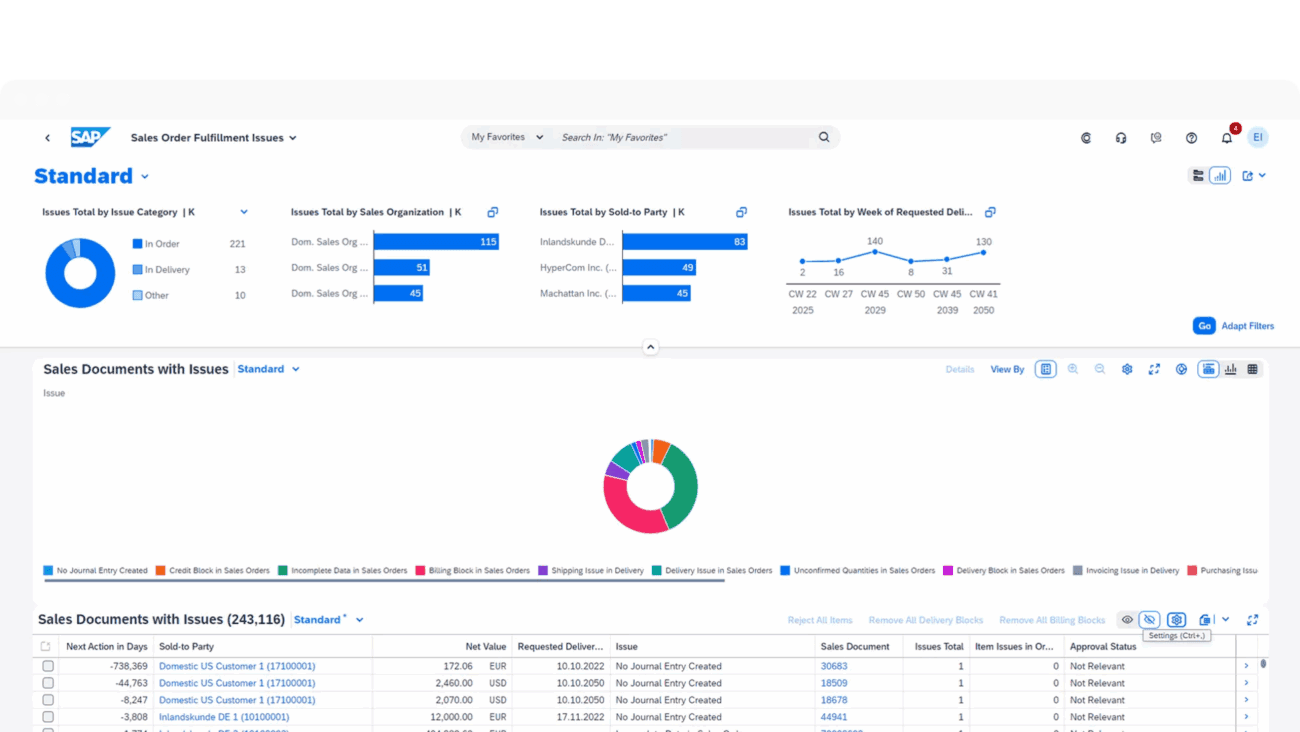Open Sales Order Fulfillment Issues title menu
The image size is (1300, 732).
point(214,138)
